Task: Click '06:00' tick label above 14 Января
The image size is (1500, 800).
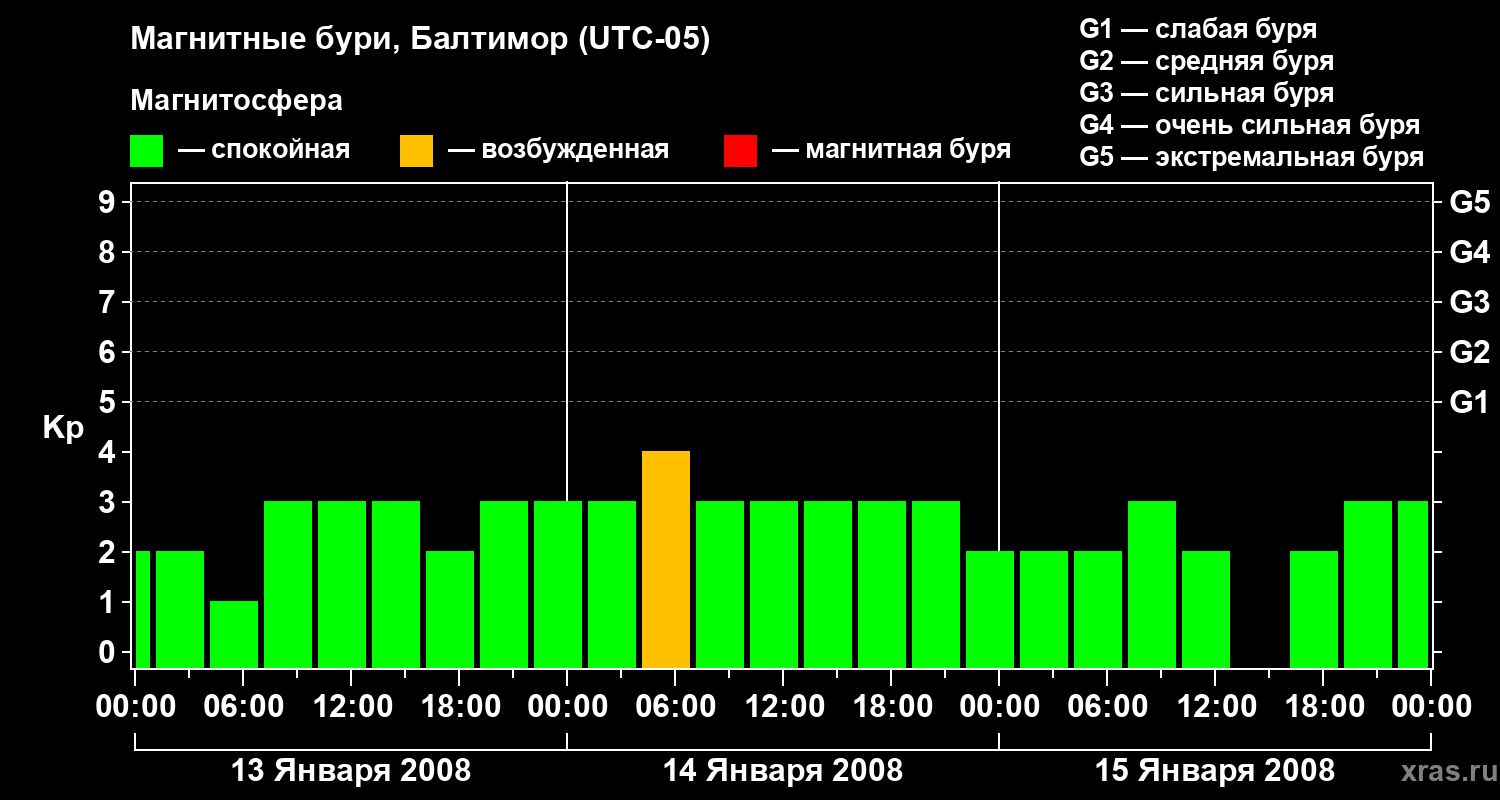Action: click(675, 707)
